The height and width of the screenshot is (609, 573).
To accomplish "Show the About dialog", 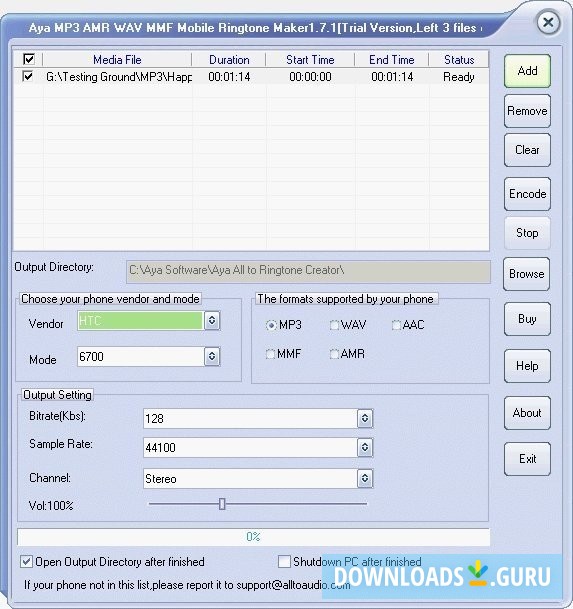I will pos(527,413).
